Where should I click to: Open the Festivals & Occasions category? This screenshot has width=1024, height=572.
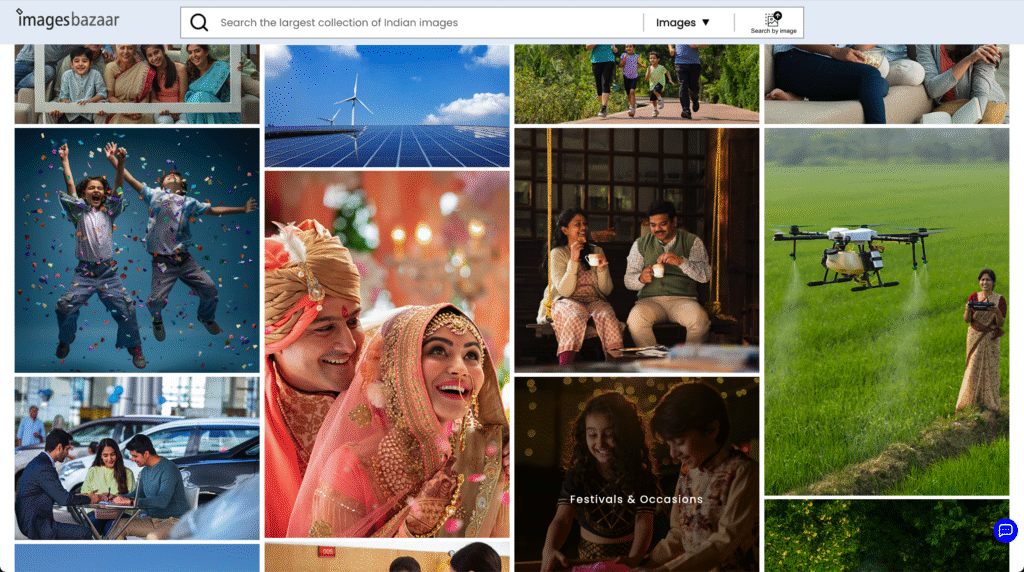click(637, 474)
